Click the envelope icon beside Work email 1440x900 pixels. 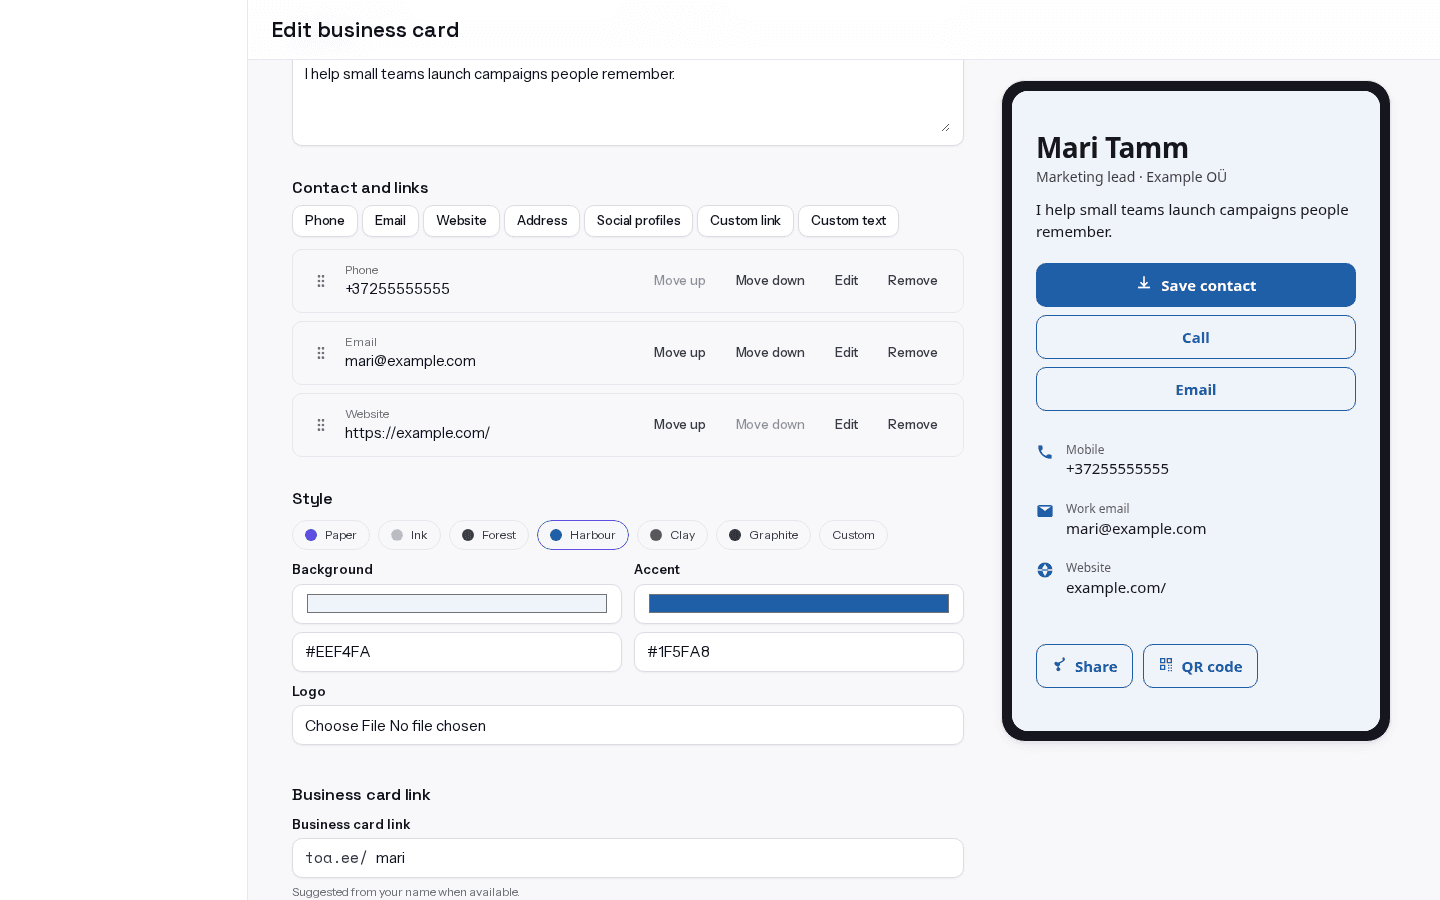coord(1045,511)
